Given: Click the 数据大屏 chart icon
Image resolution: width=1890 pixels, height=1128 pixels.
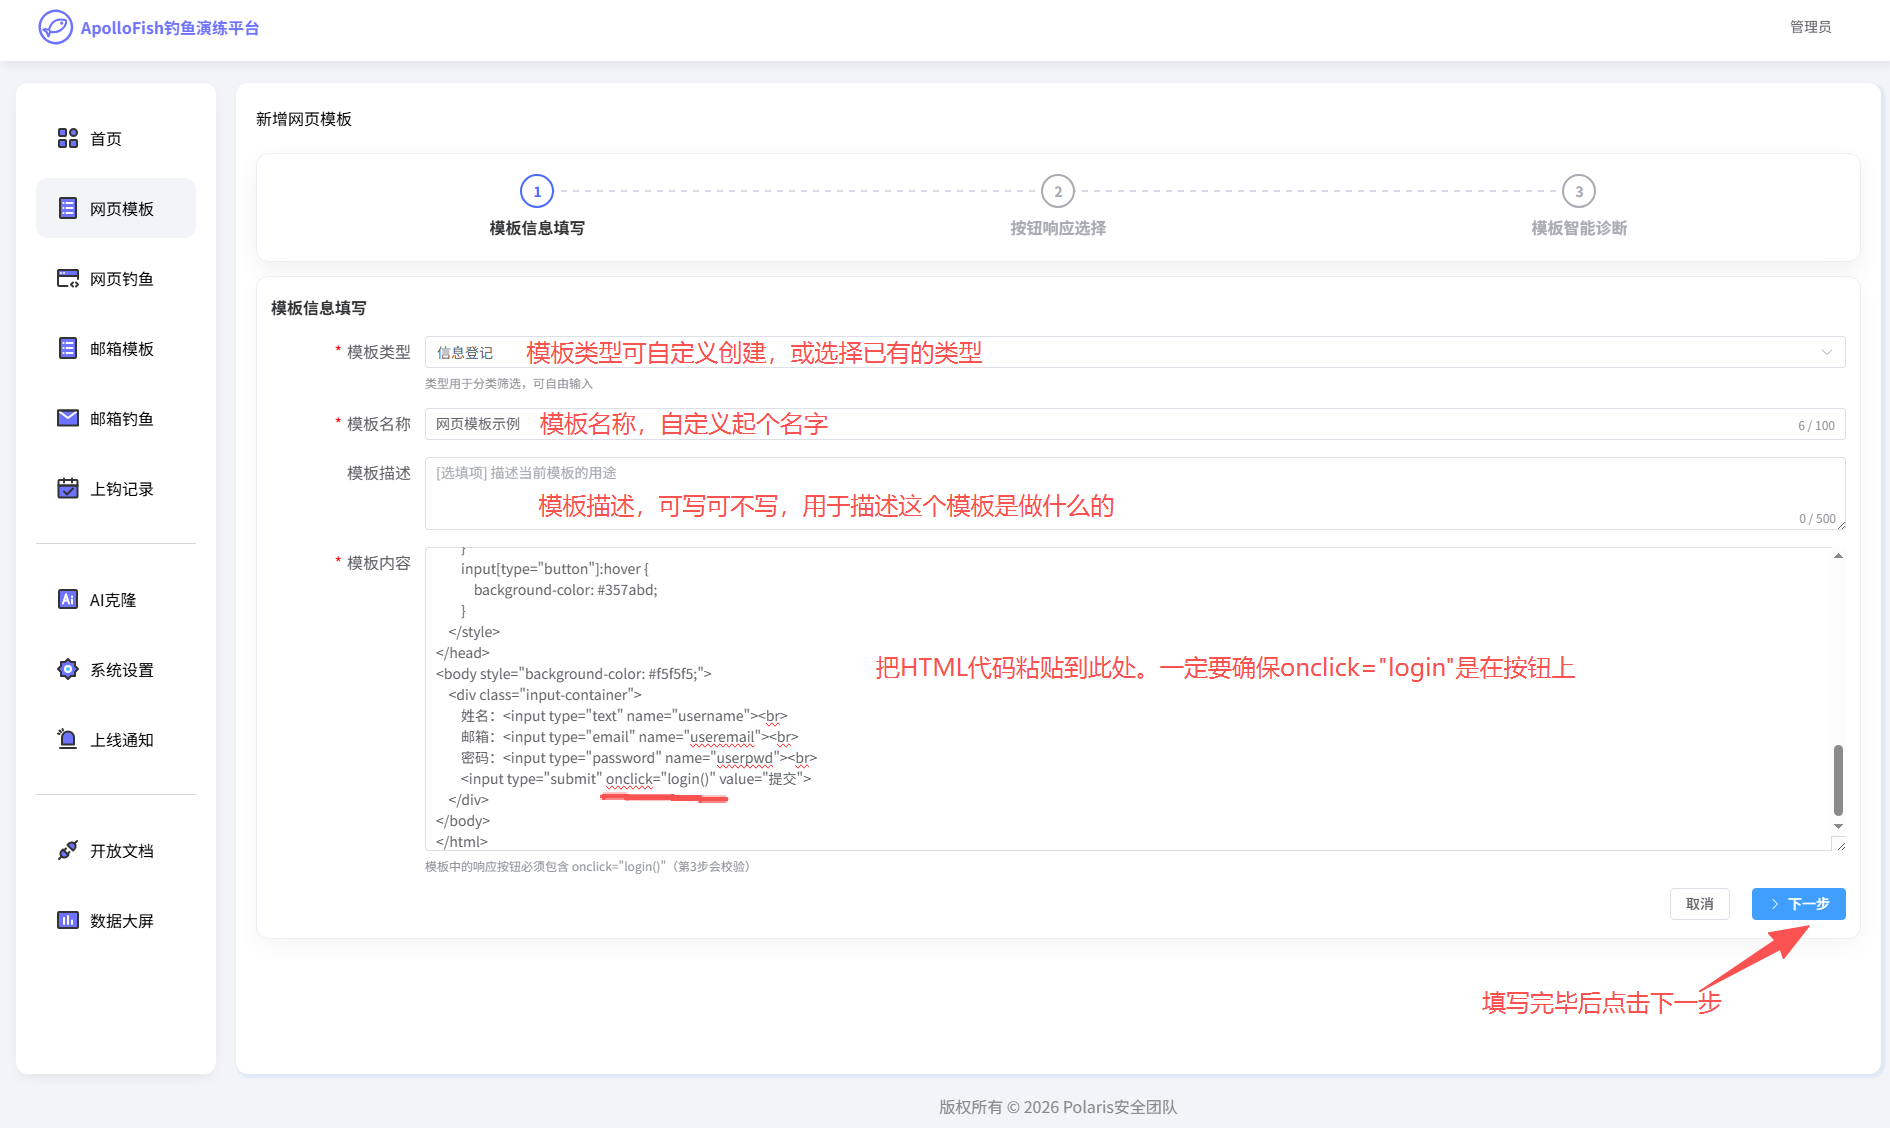Looking at the screenshot, I should 68,920.
